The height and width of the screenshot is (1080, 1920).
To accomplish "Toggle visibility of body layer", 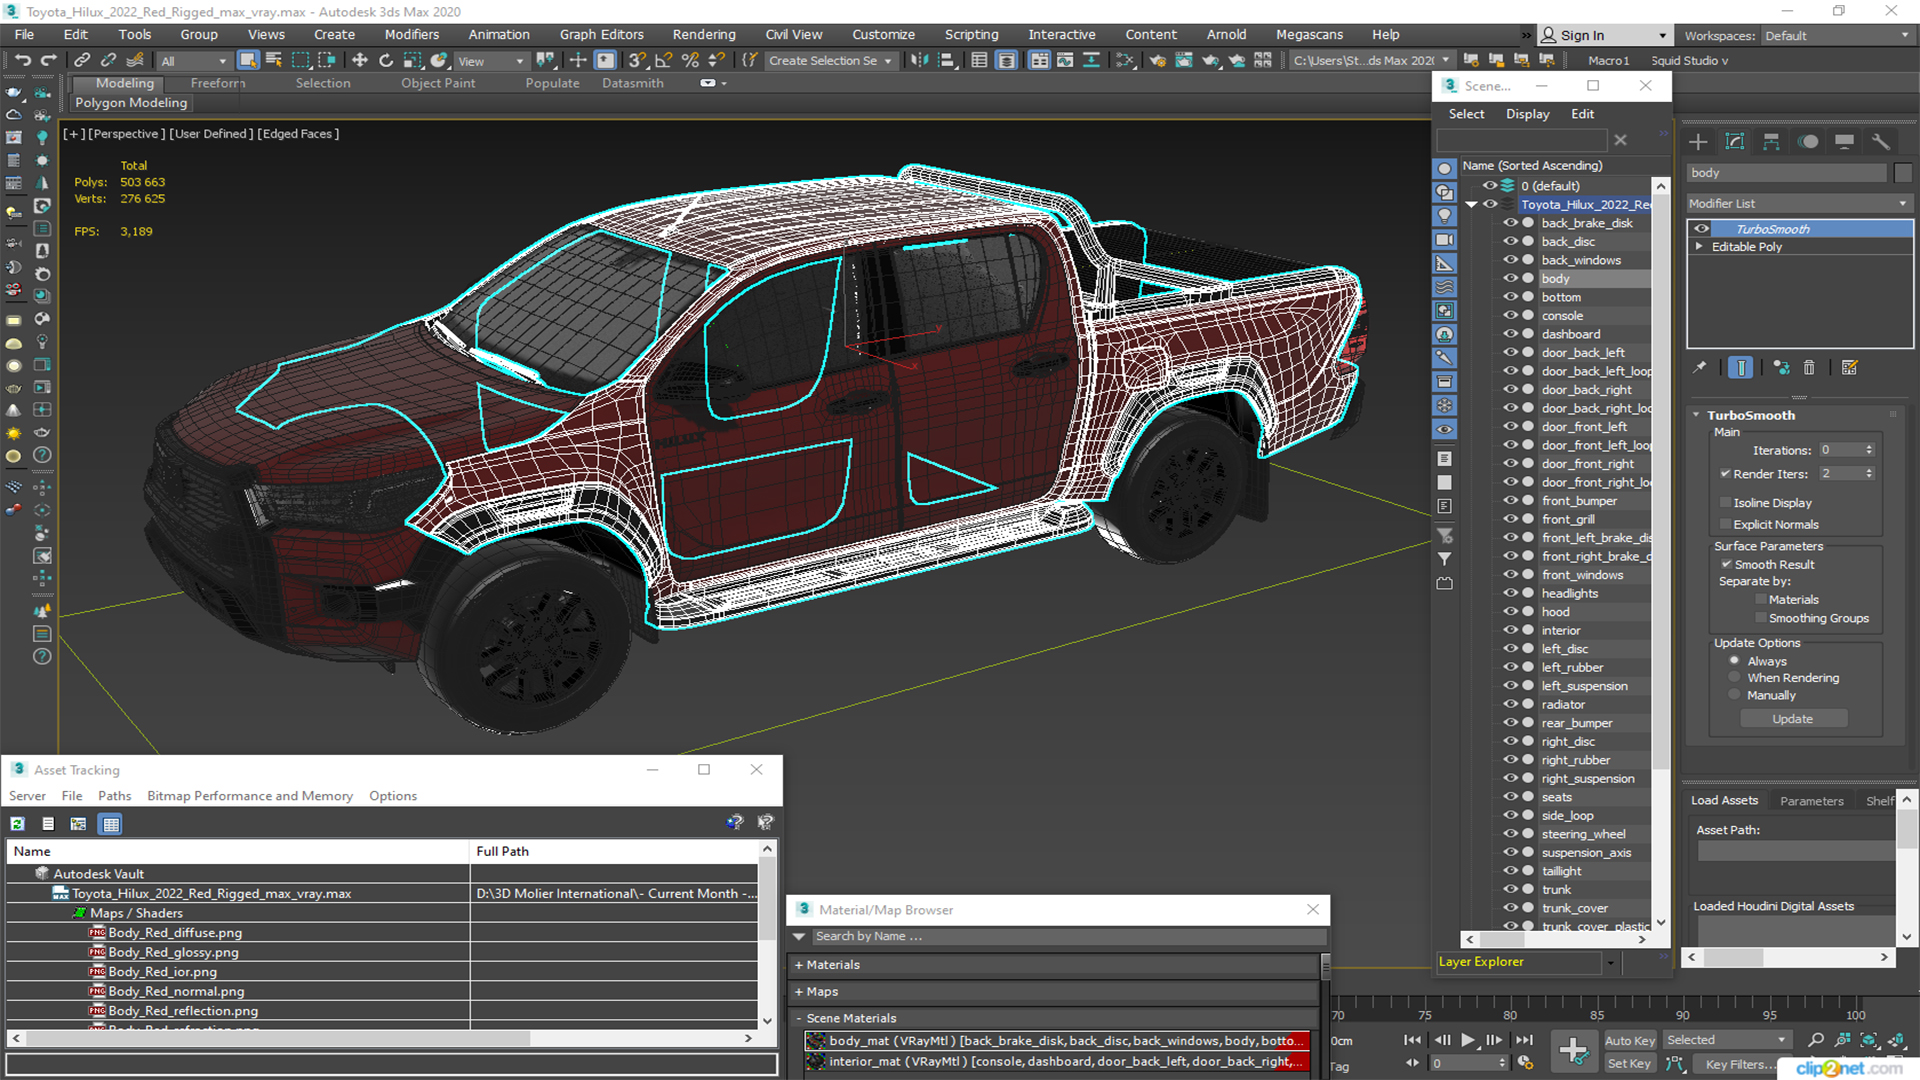I will [1507, 277].
